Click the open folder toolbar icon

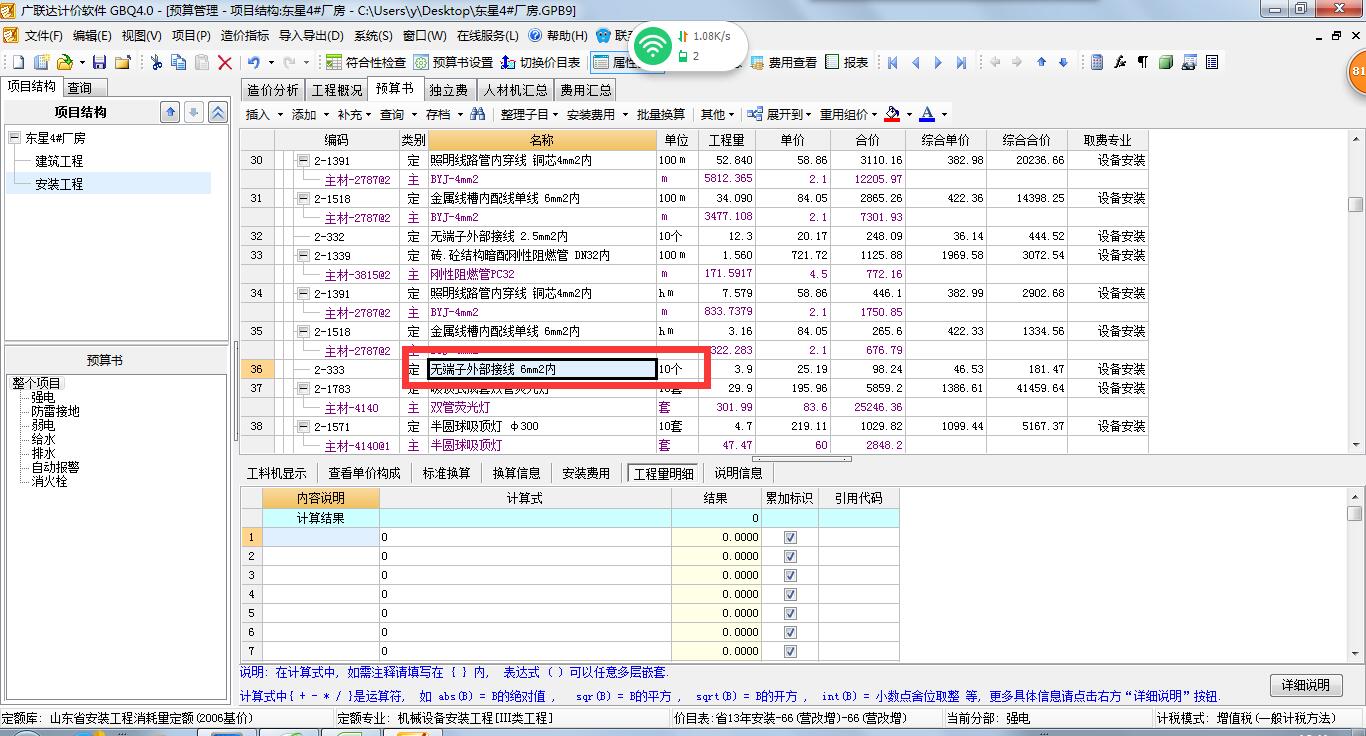[x=63, y=62]
